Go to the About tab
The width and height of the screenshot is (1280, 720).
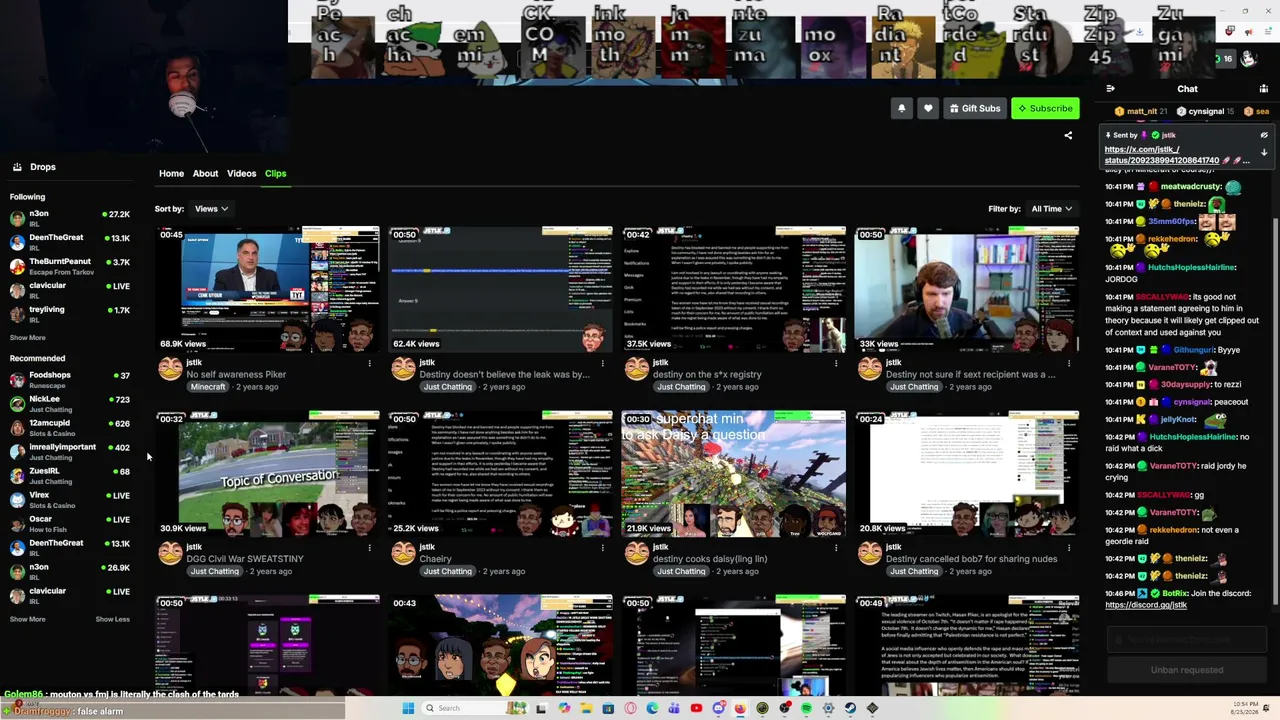pos(205,174)
